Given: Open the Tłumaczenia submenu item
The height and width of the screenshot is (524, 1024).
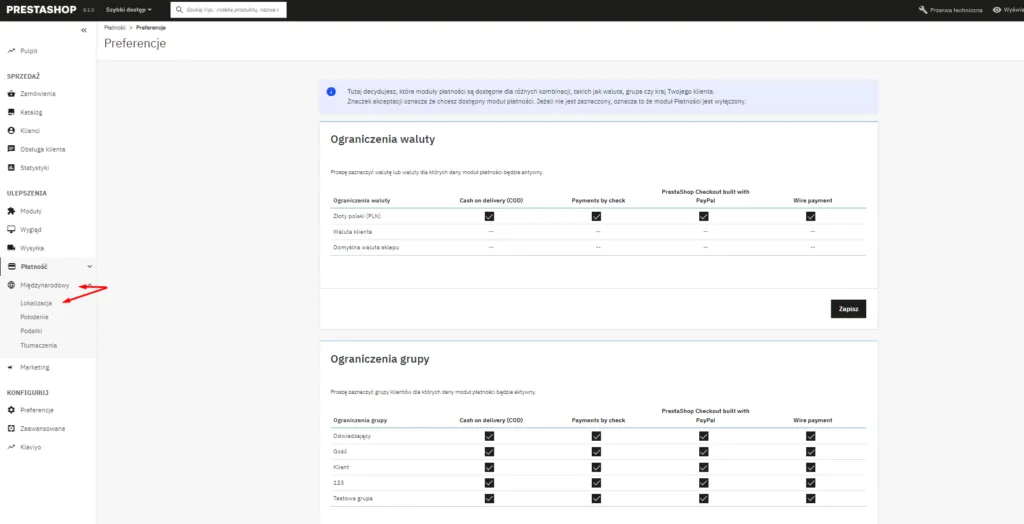Looking at the screenshot, I should pos(38,345).
